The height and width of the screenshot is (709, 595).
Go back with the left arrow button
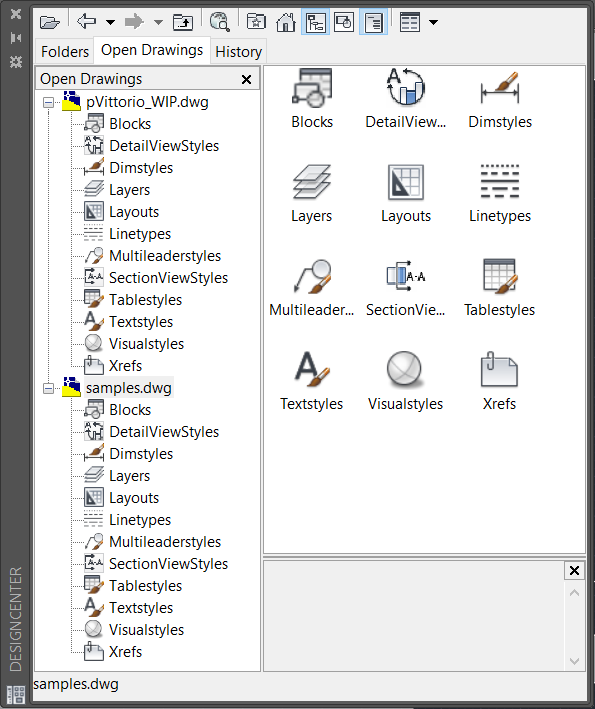click(86, 21)
